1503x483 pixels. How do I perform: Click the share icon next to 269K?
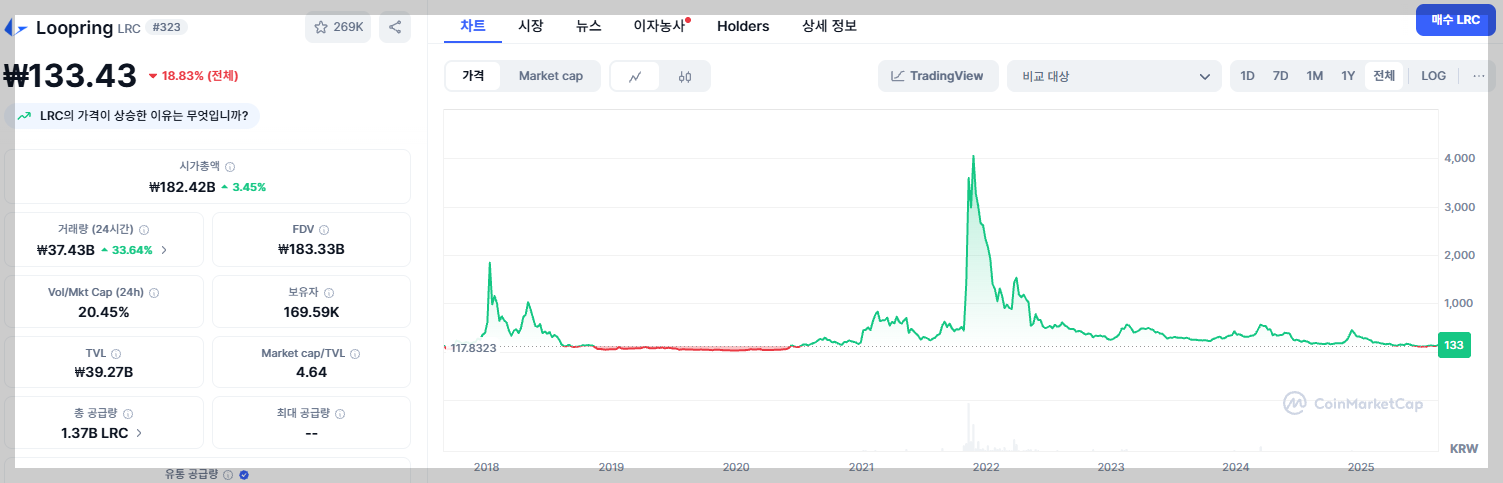coord(395,27)
